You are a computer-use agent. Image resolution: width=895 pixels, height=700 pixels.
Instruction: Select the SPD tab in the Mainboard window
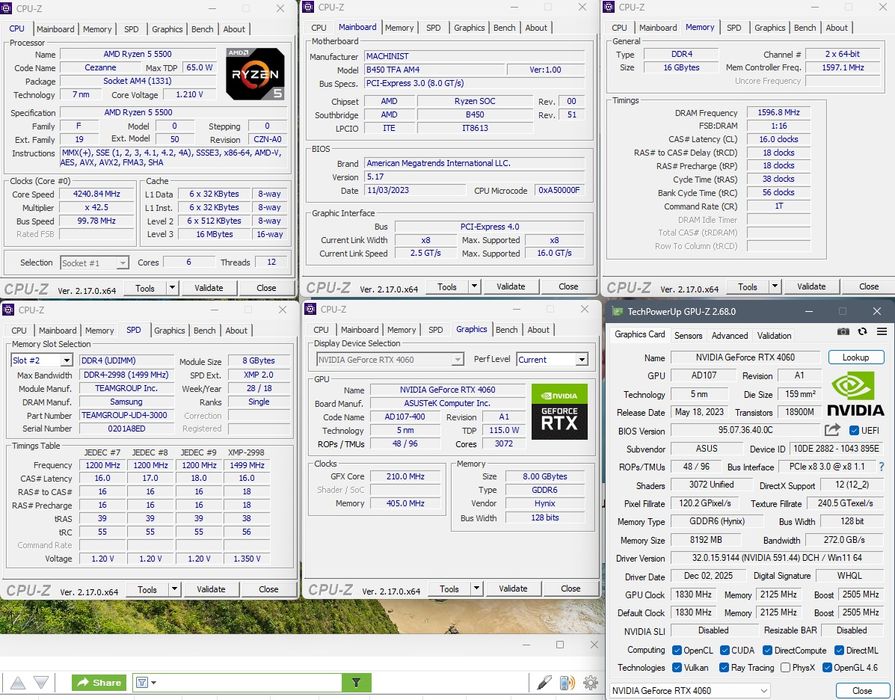(x=433, y=27)
